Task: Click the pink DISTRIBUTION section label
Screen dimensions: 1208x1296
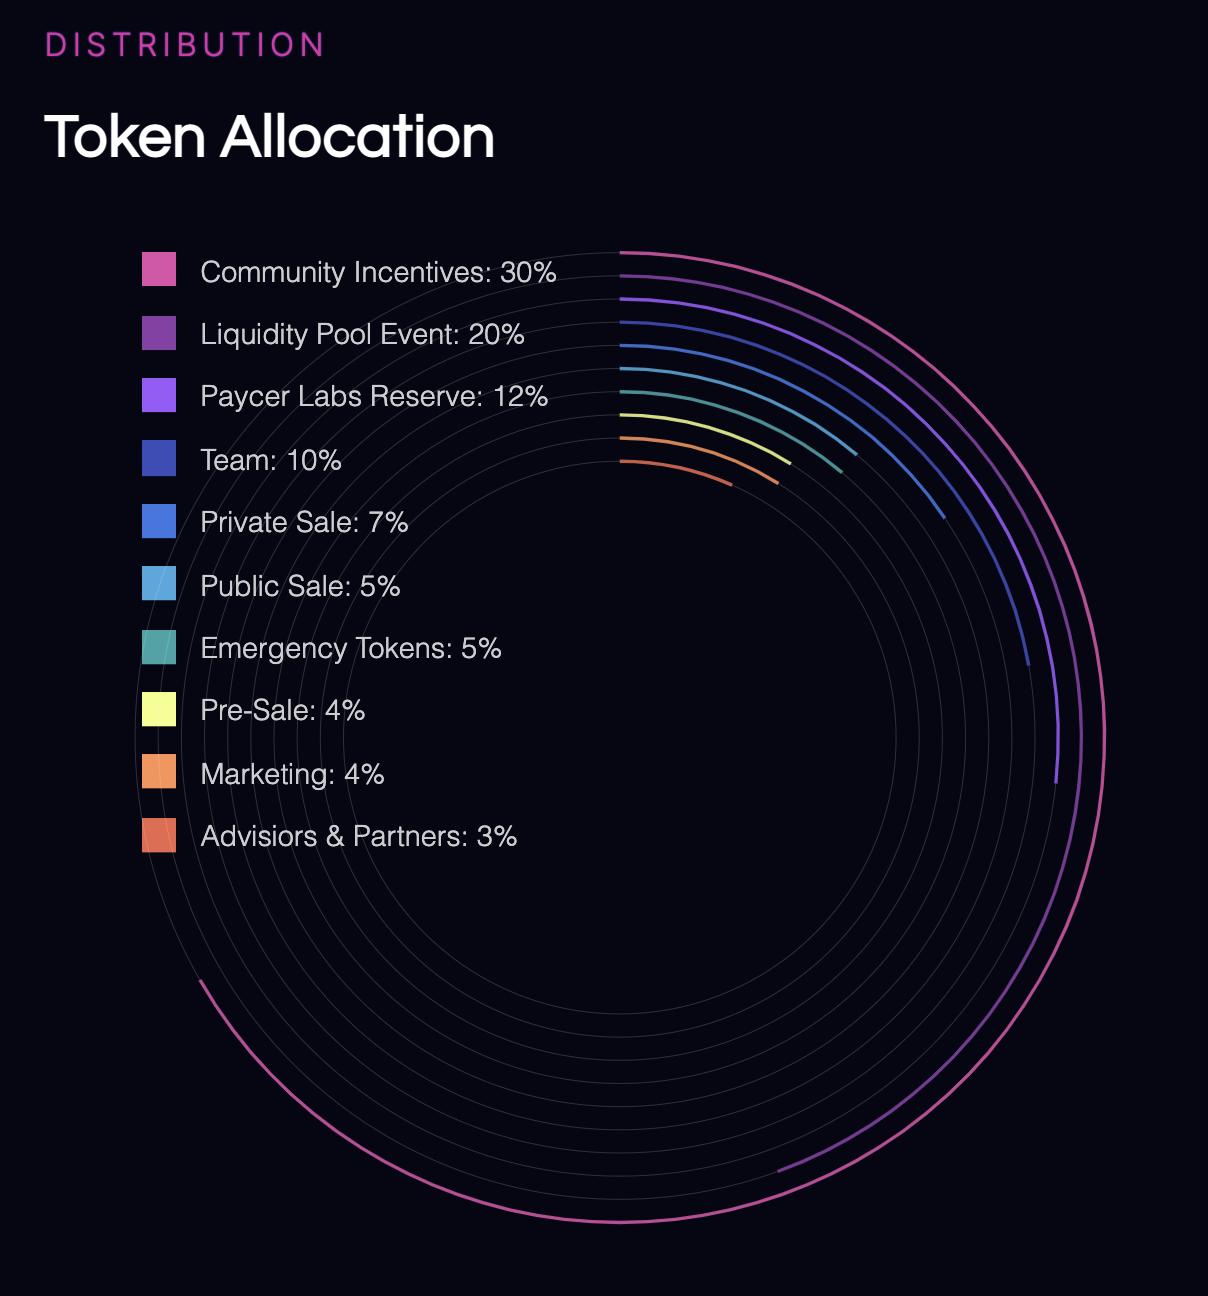Action: (x=185, y=45)
